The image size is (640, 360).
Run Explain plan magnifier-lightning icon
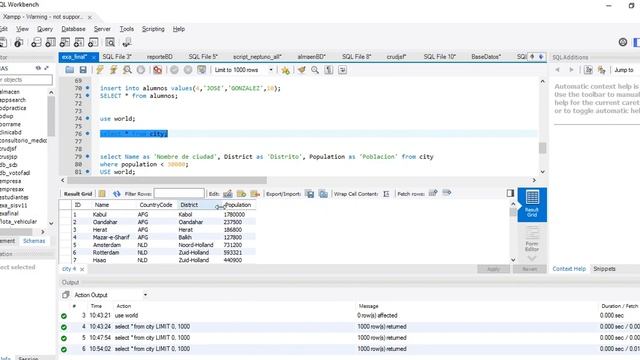pyautogui.click(x=127, y=70)
